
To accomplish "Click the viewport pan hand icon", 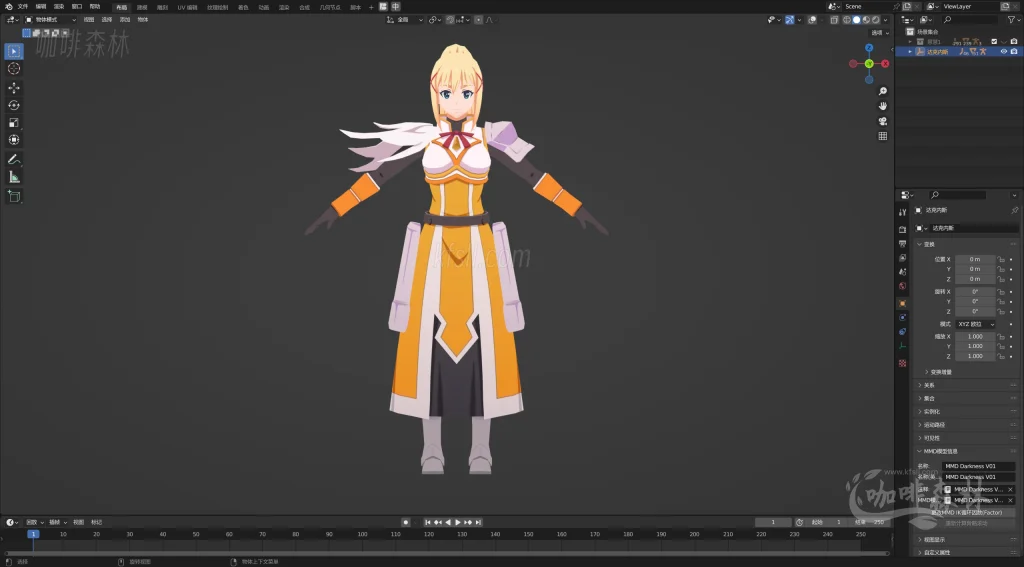I will click(x=883, y=106).
